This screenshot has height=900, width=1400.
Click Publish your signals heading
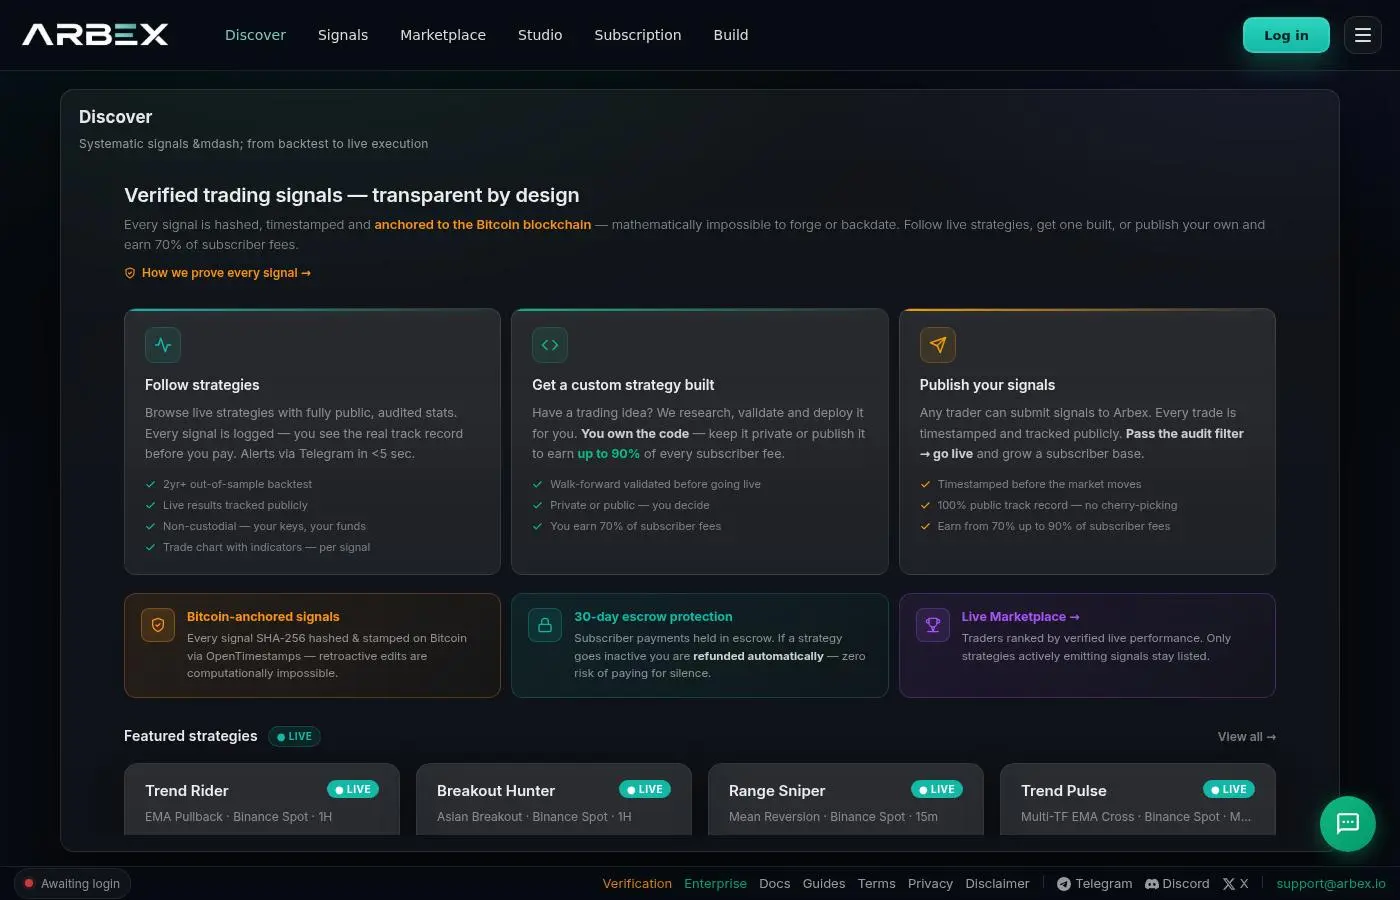click(987, 385)
